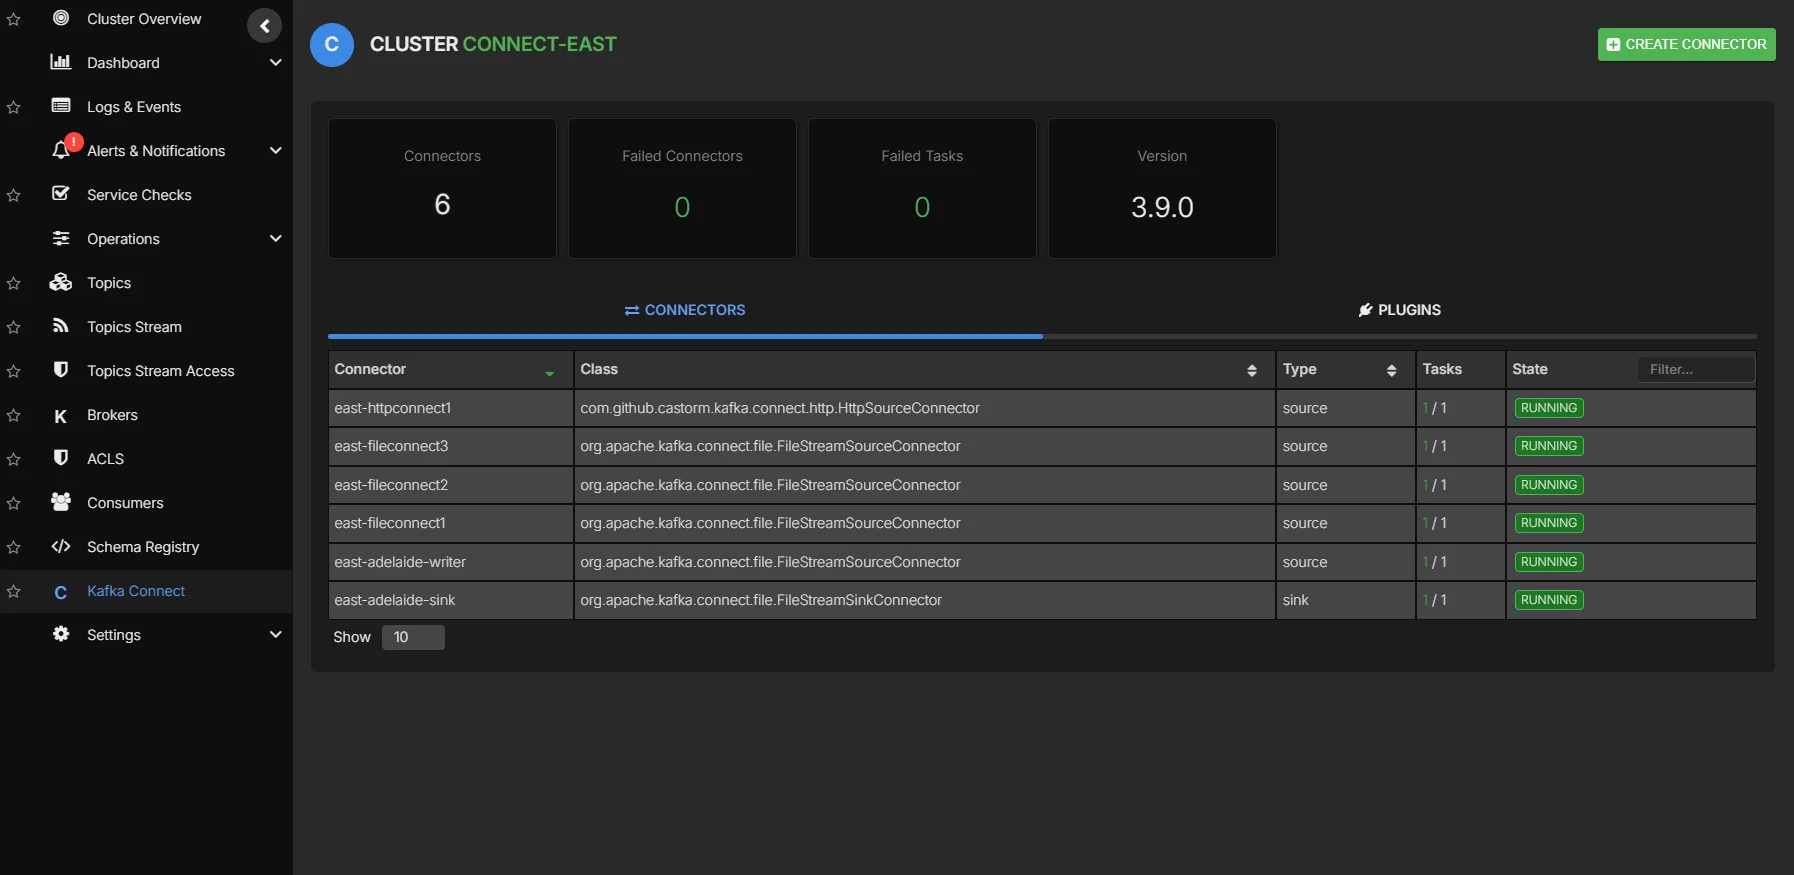
Task: Toggle favorite star next to Logs & Events
Action: 14,108
